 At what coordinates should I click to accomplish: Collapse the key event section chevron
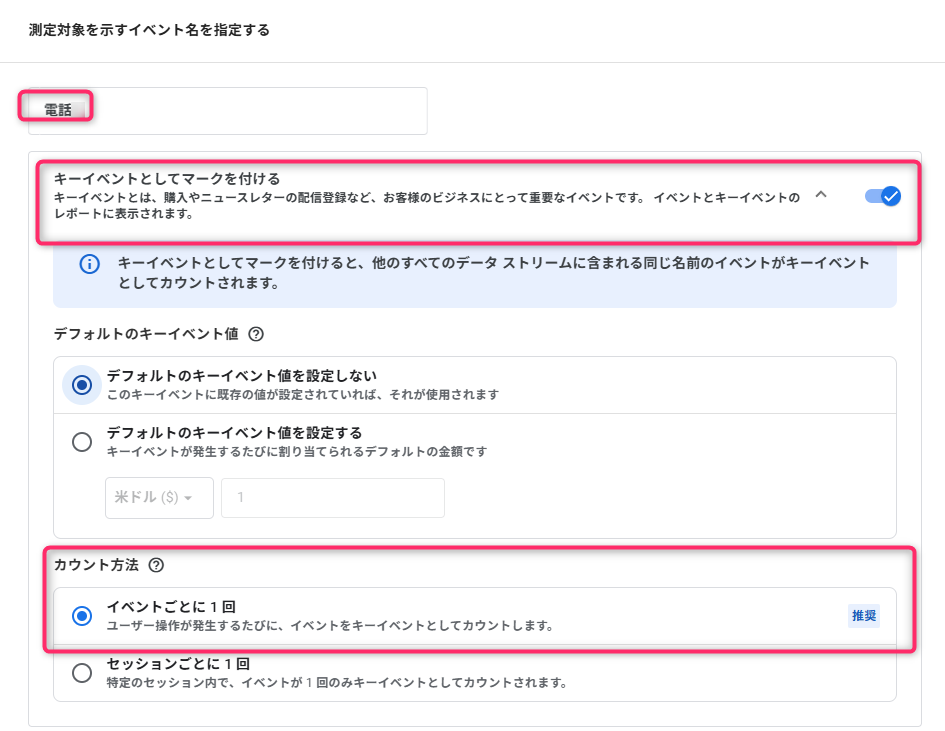(821, 195)
